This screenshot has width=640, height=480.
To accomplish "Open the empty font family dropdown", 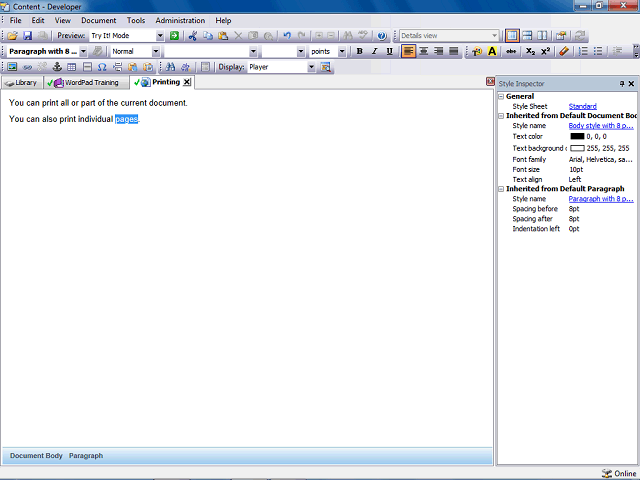I will pos(253,51).
